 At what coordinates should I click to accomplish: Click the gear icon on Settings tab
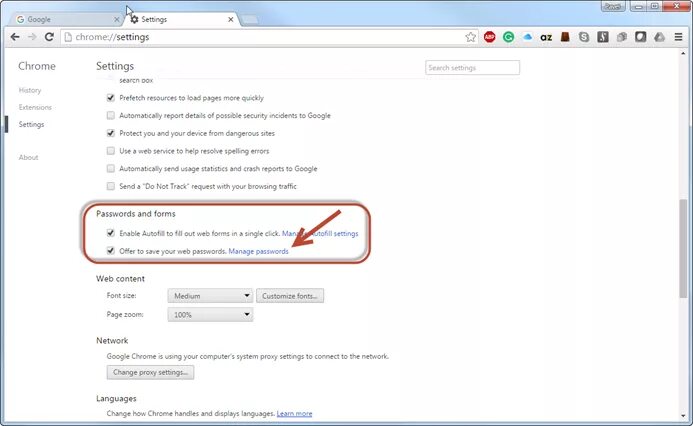click(x=134, y=19)
